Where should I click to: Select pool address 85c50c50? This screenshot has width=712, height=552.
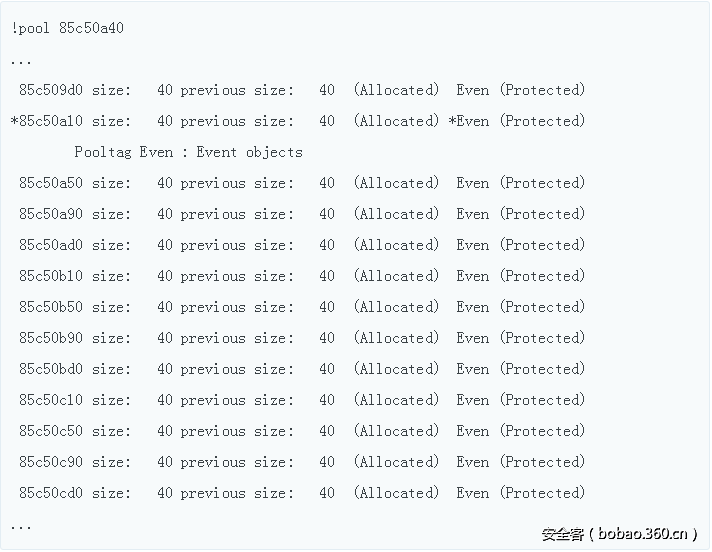50,431
